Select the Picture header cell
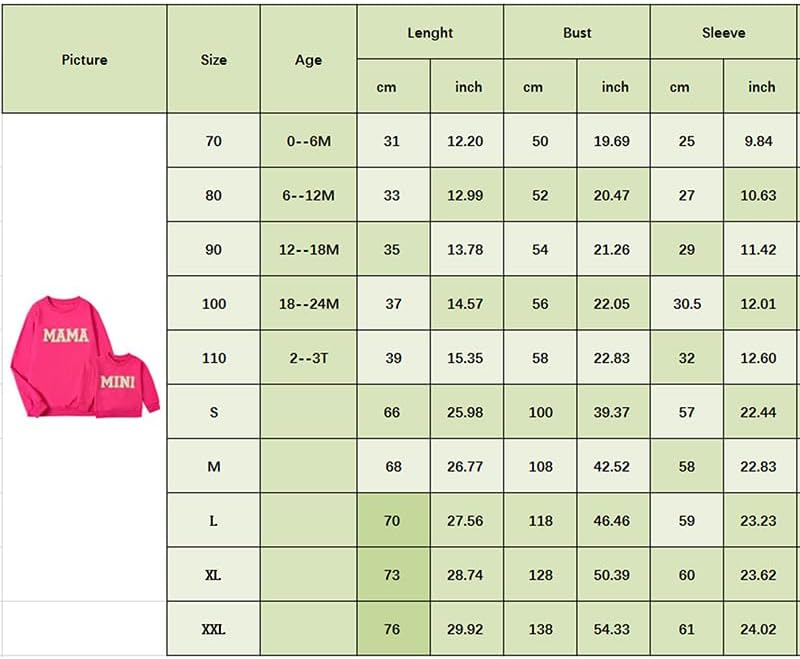 pos(84,59)
